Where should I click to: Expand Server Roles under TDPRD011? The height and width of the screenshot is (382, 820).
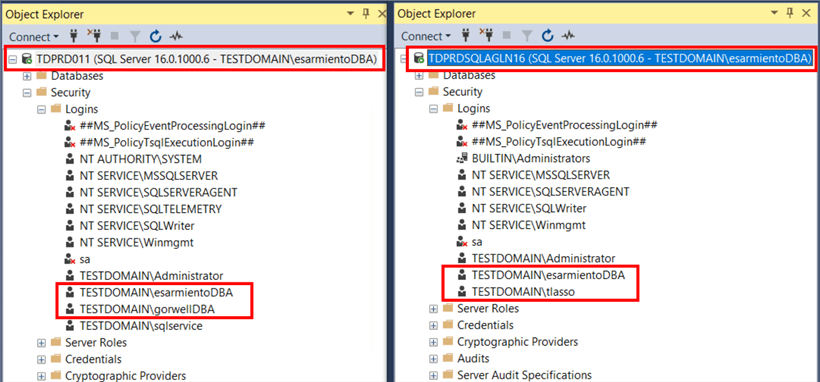41,343
